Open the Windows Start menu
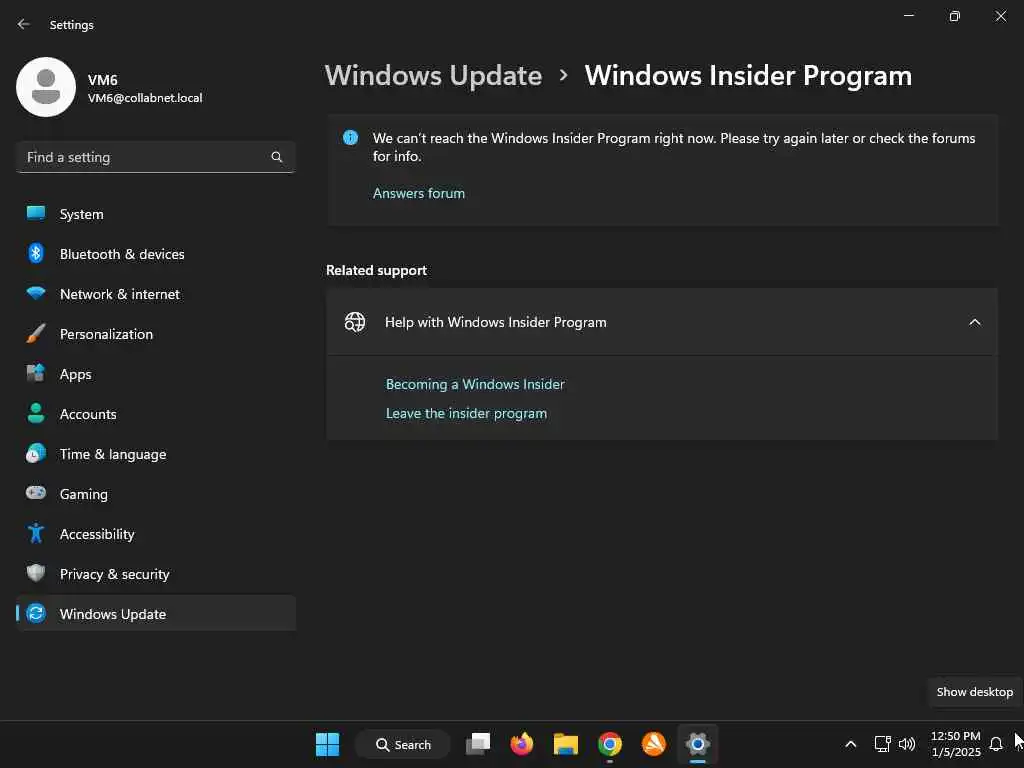The width and height of the screenshot is (1024, 768). 327,744
